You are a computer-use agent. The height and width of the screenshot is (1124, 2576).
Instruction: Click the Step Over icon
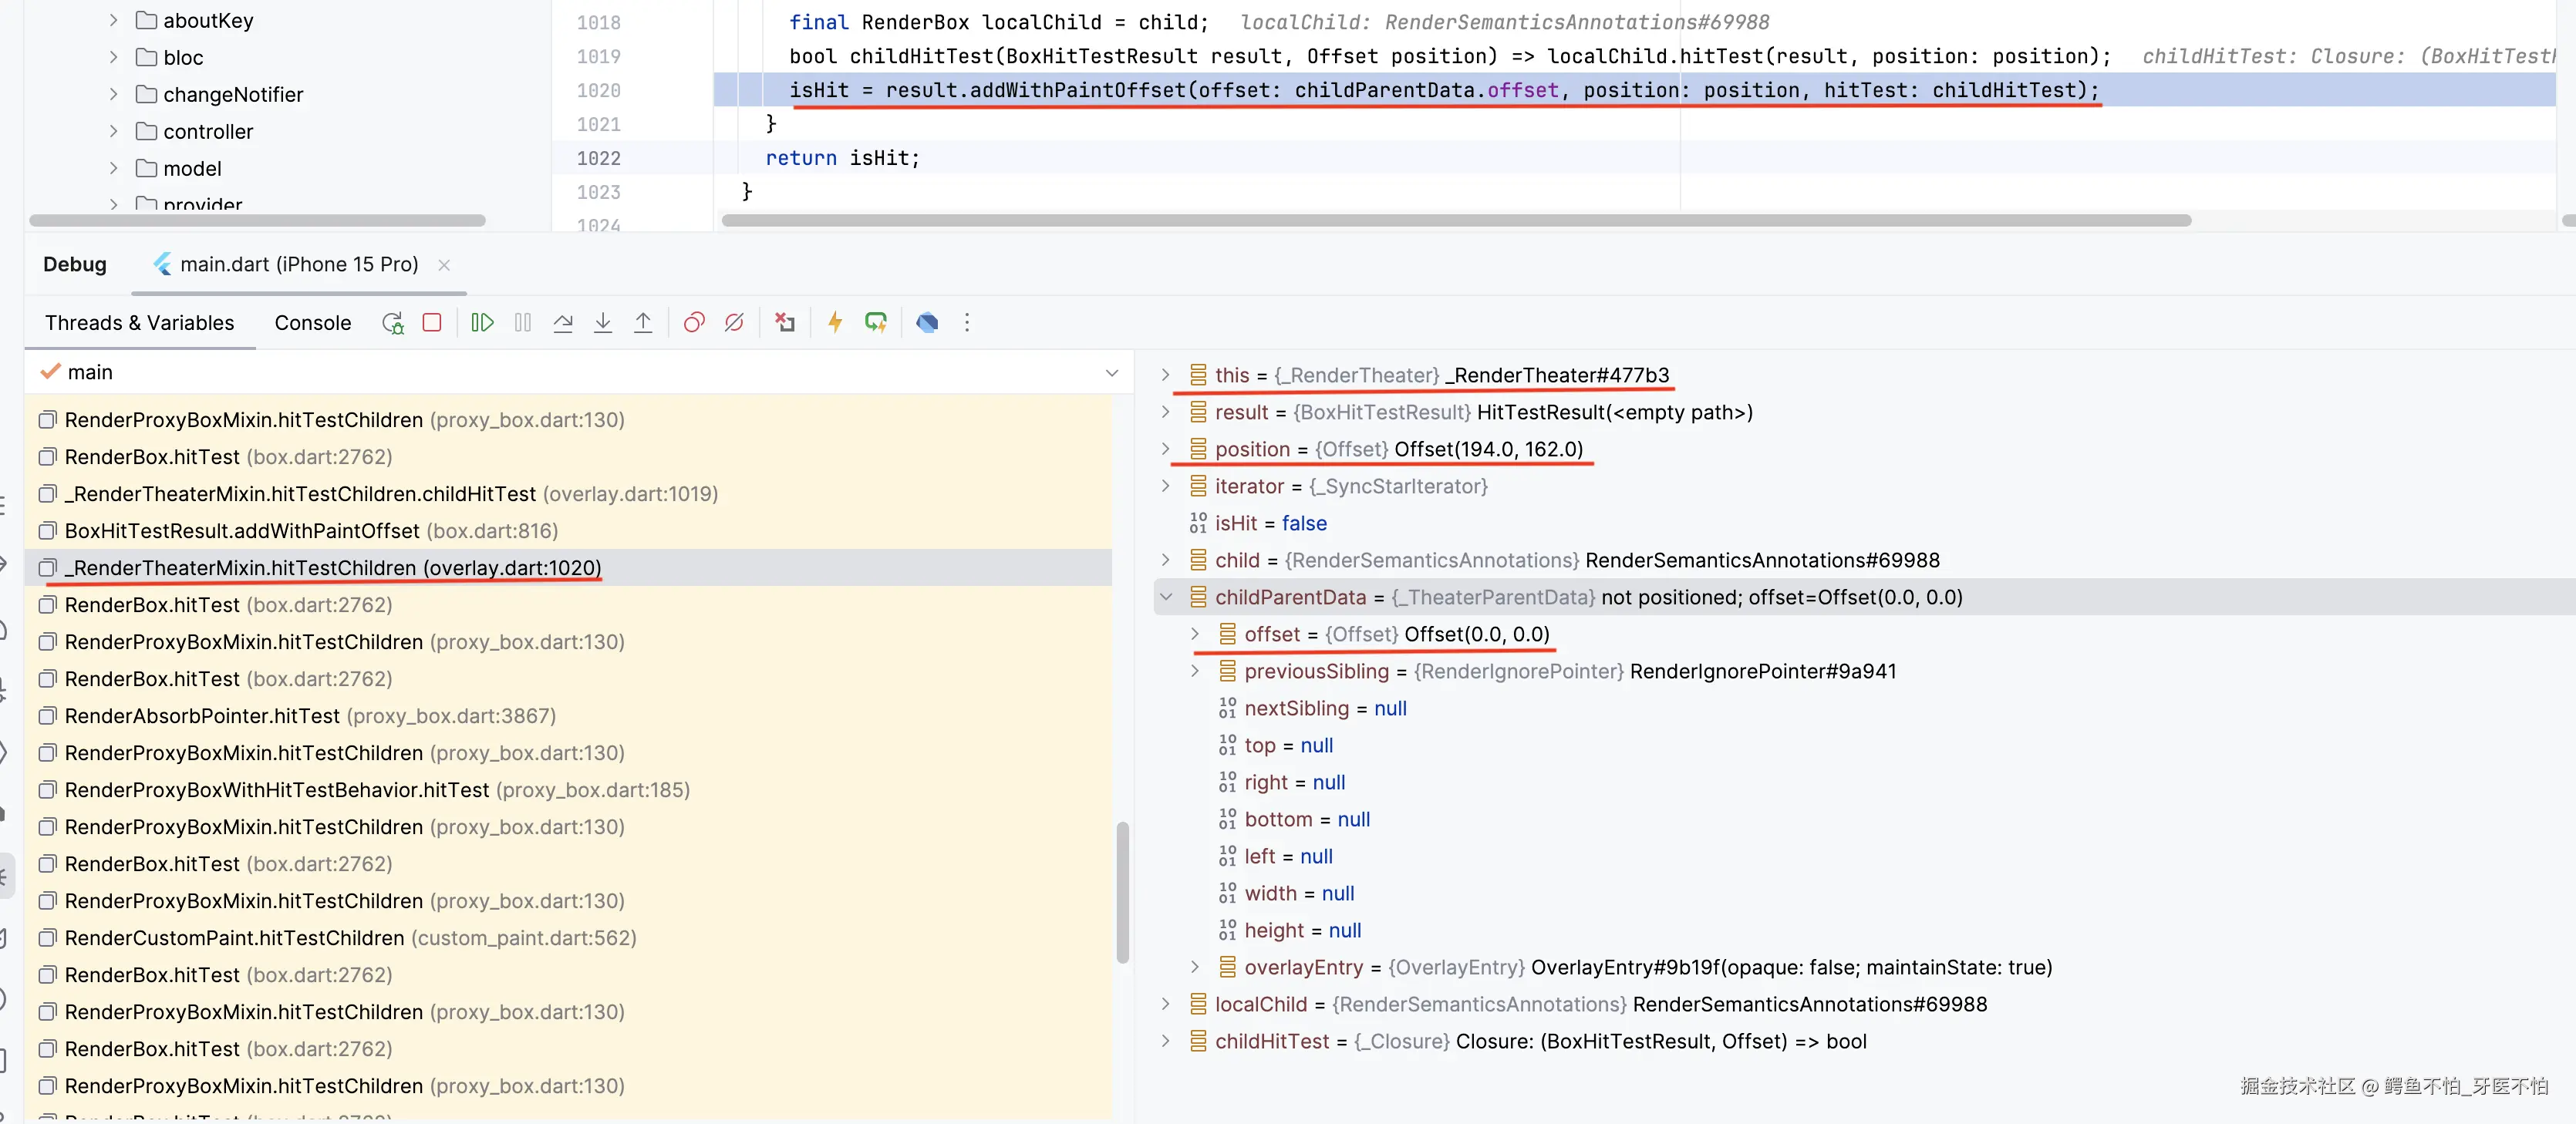click(x=563, y=323)
